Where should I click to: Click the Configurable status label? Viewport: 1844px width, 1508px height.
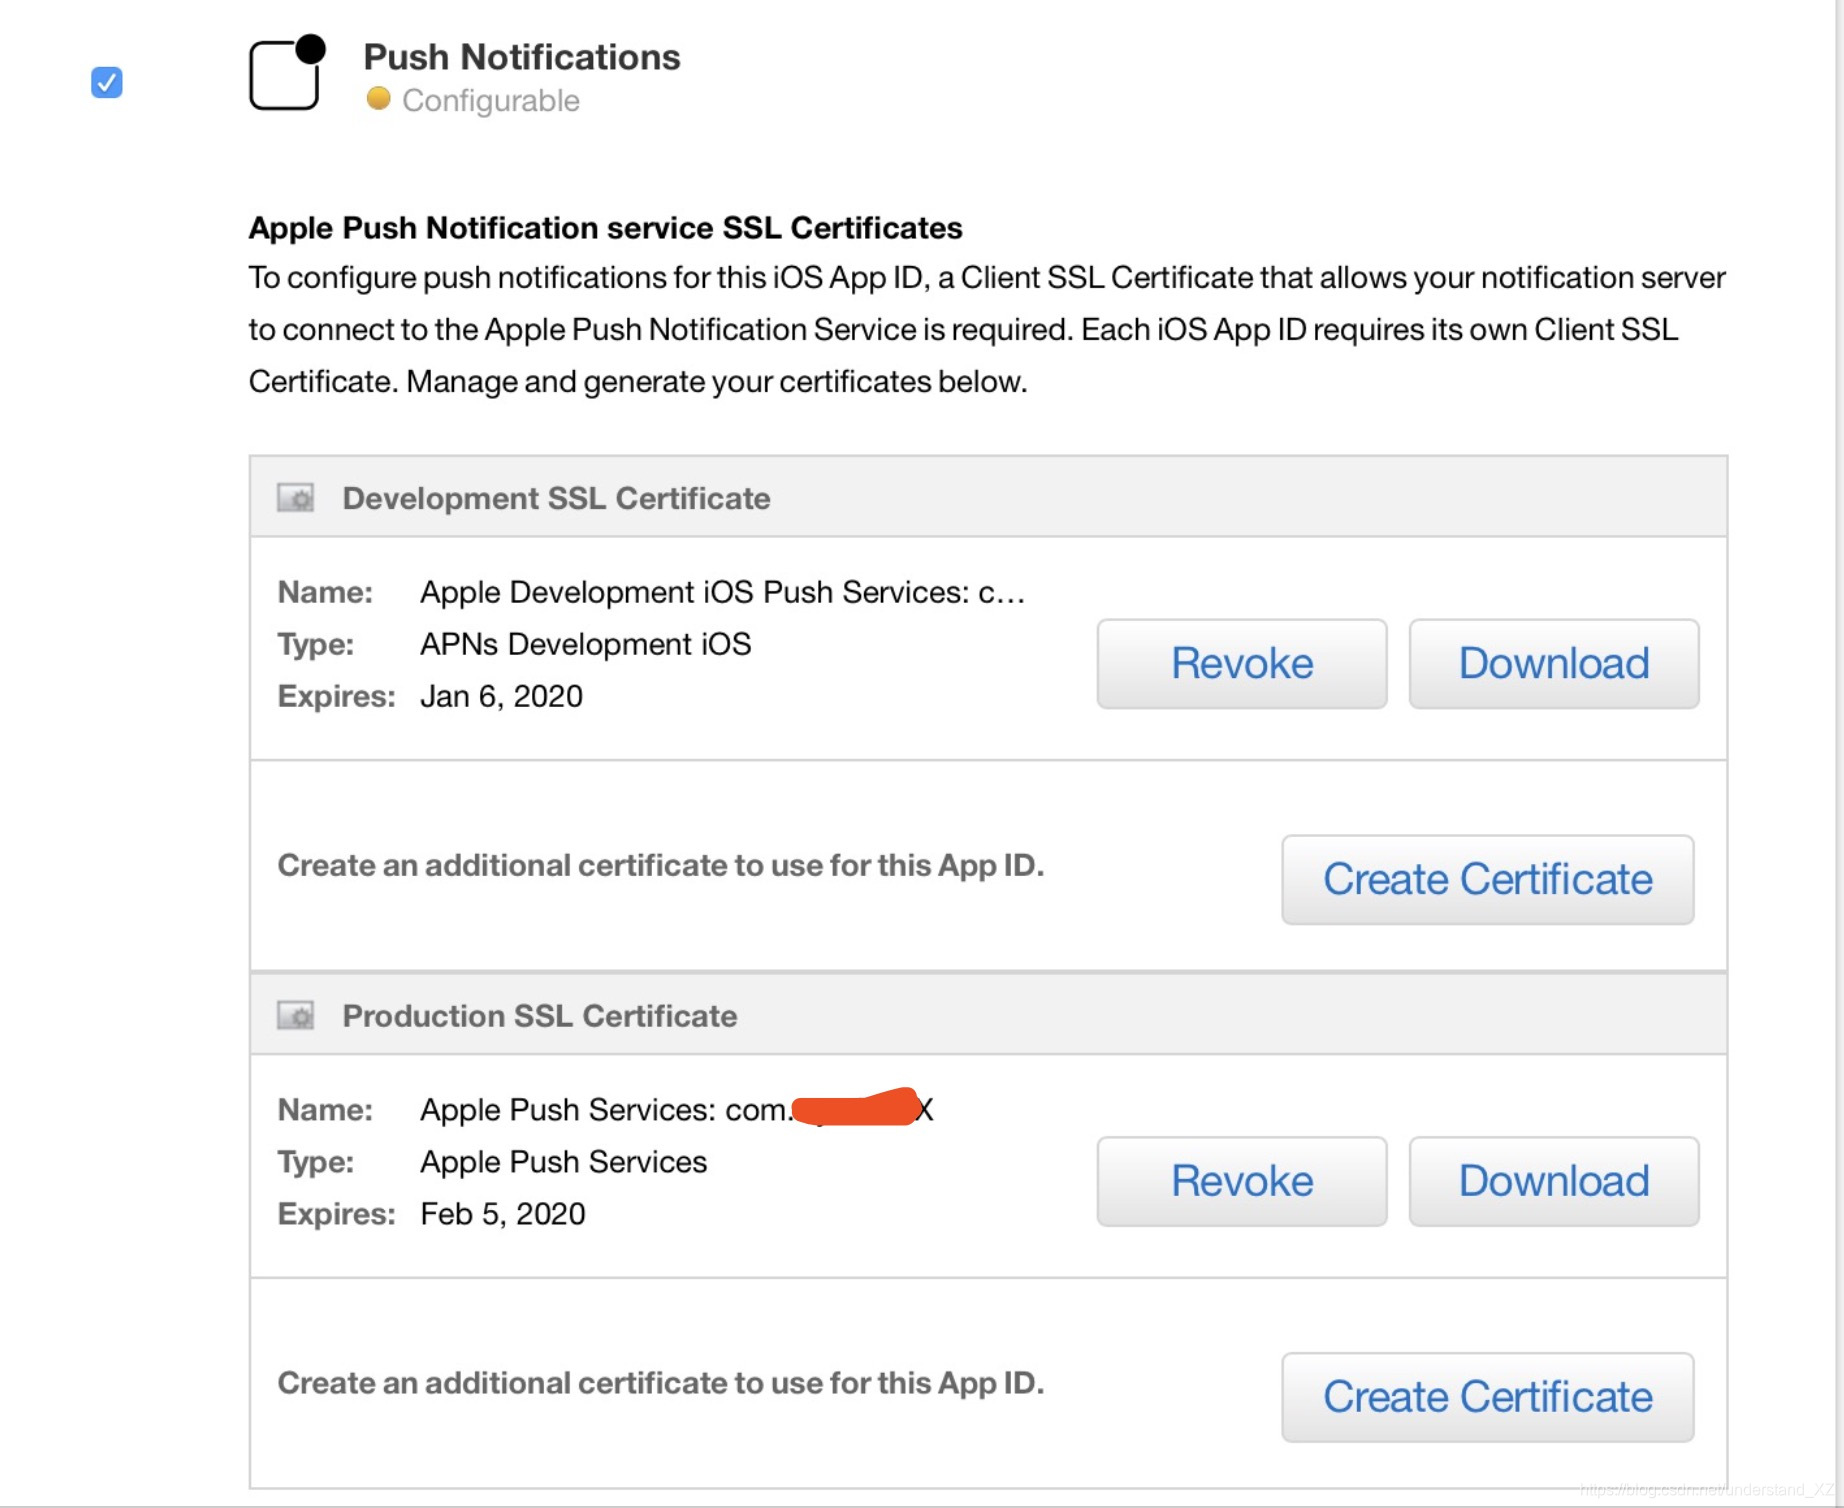point(491,100)
